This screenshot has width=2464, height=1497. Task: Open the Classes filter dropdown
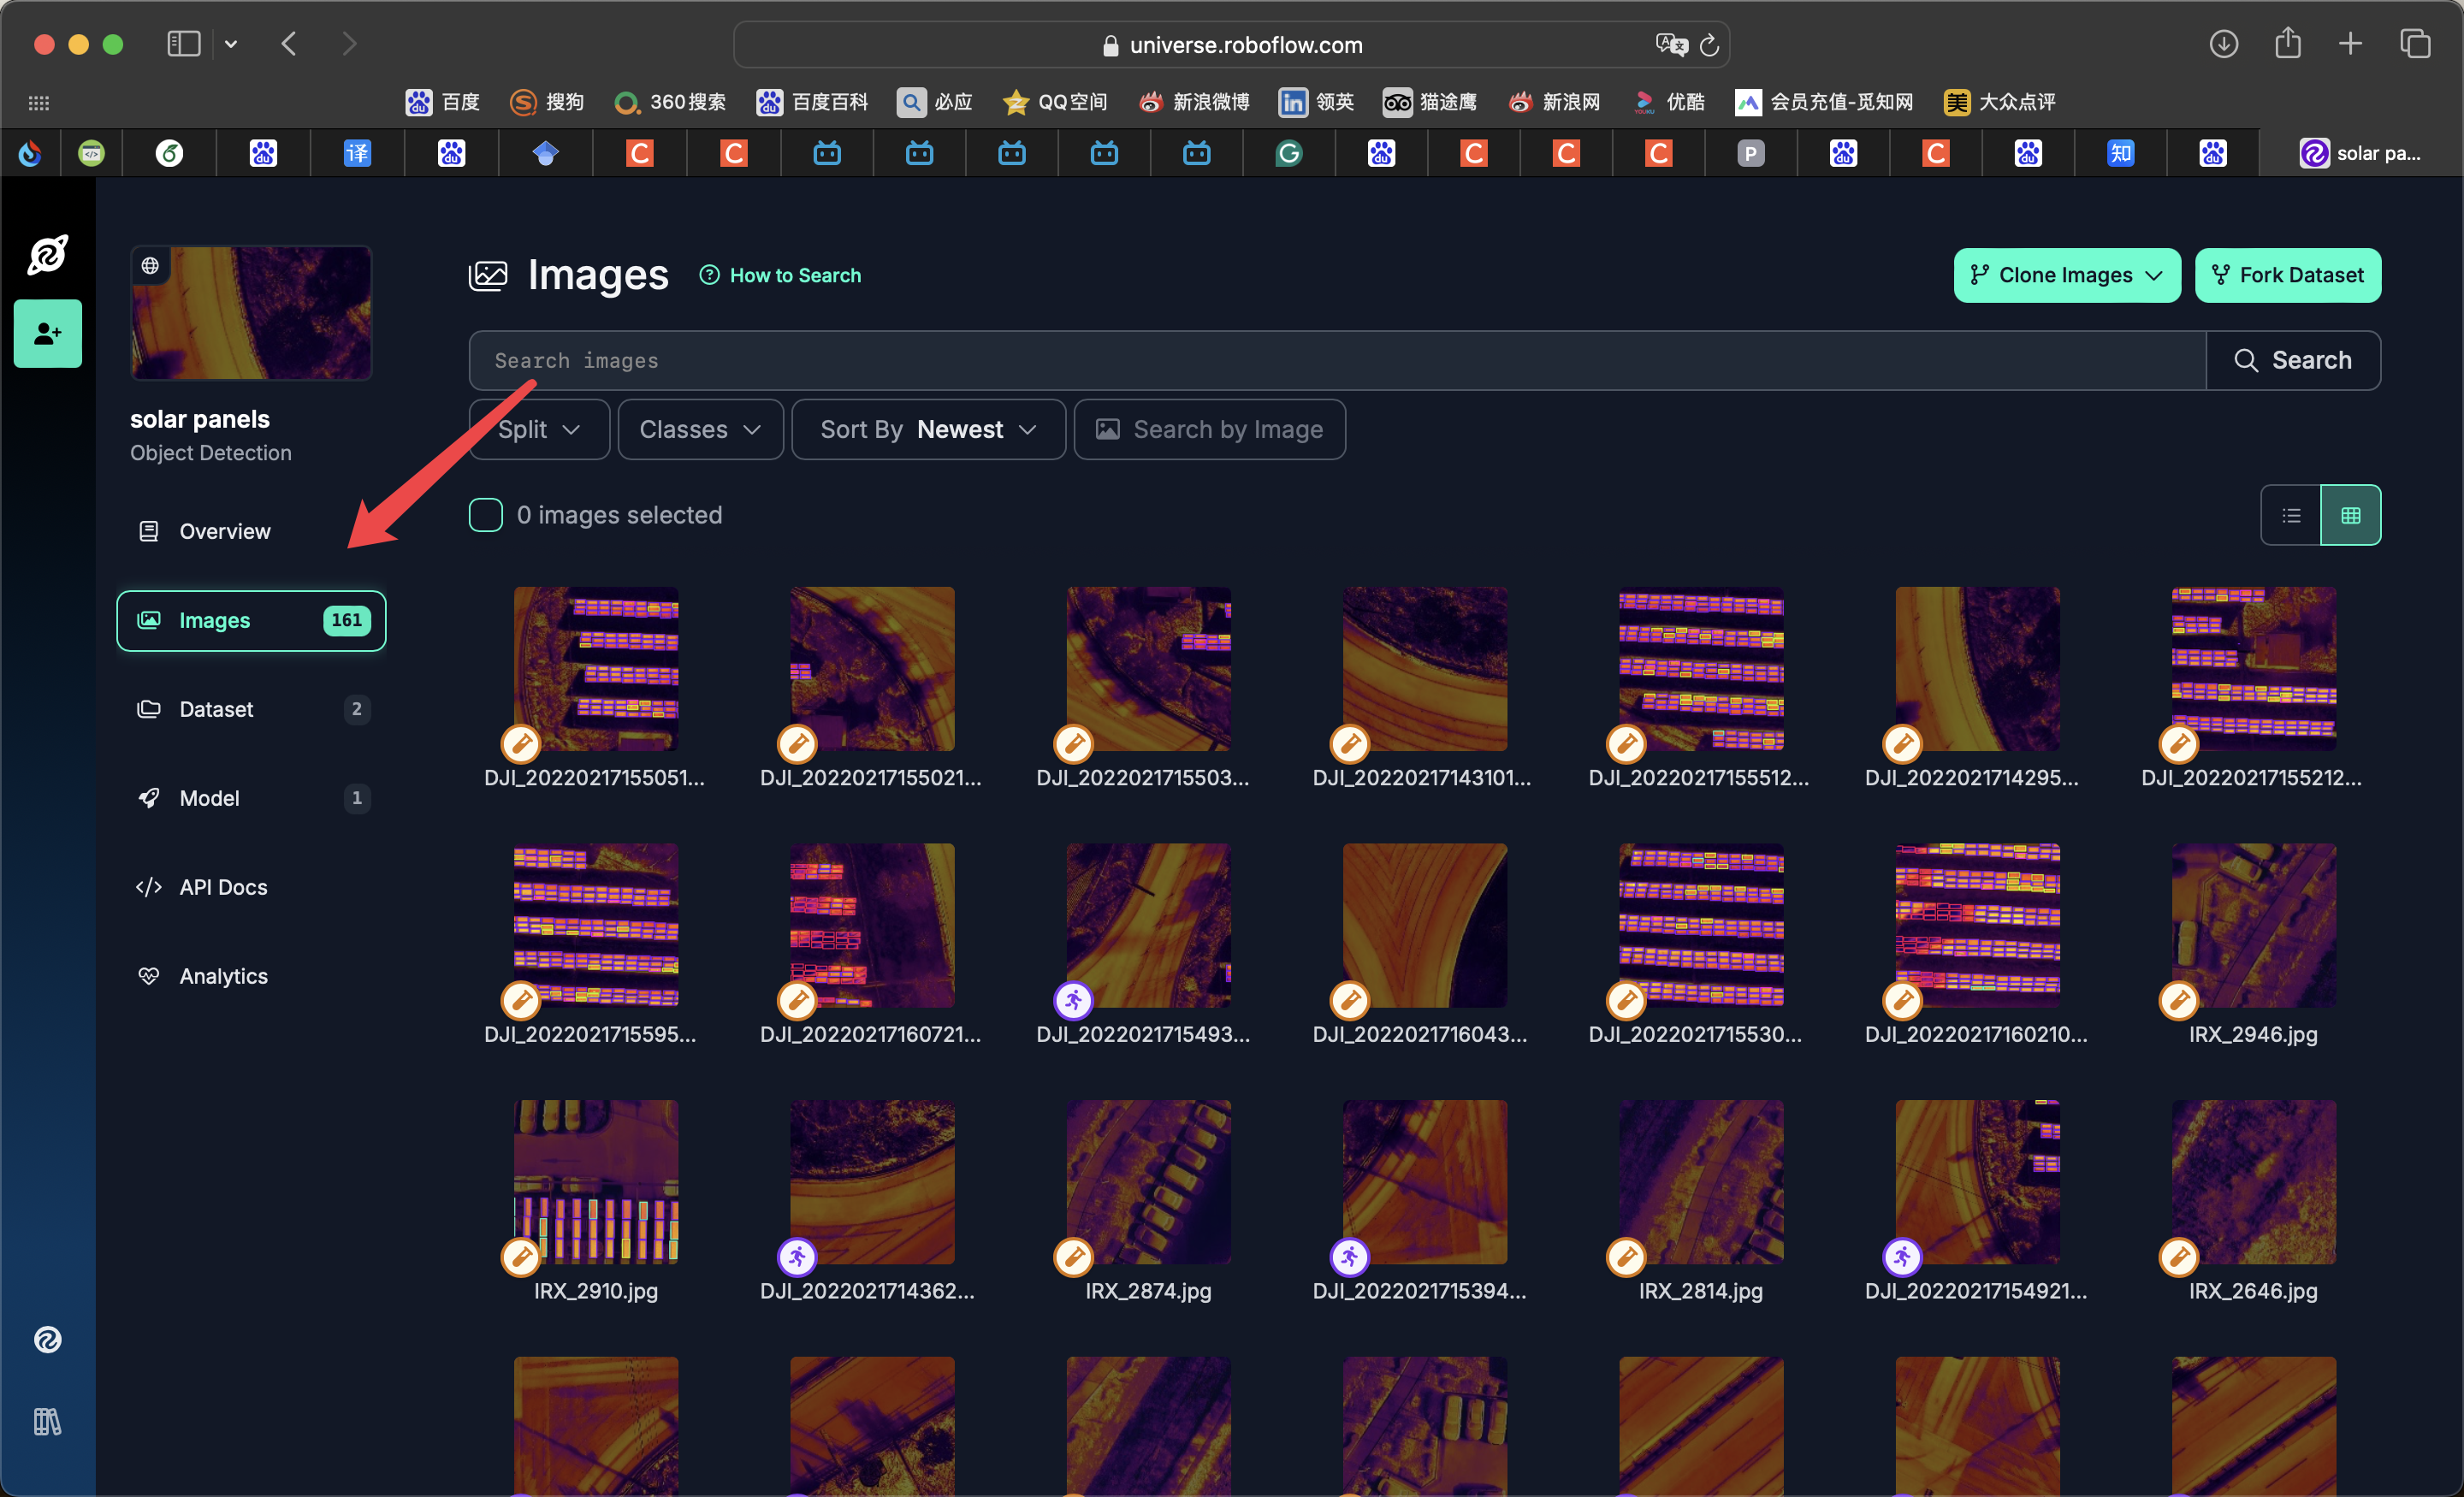click(700, 430)
